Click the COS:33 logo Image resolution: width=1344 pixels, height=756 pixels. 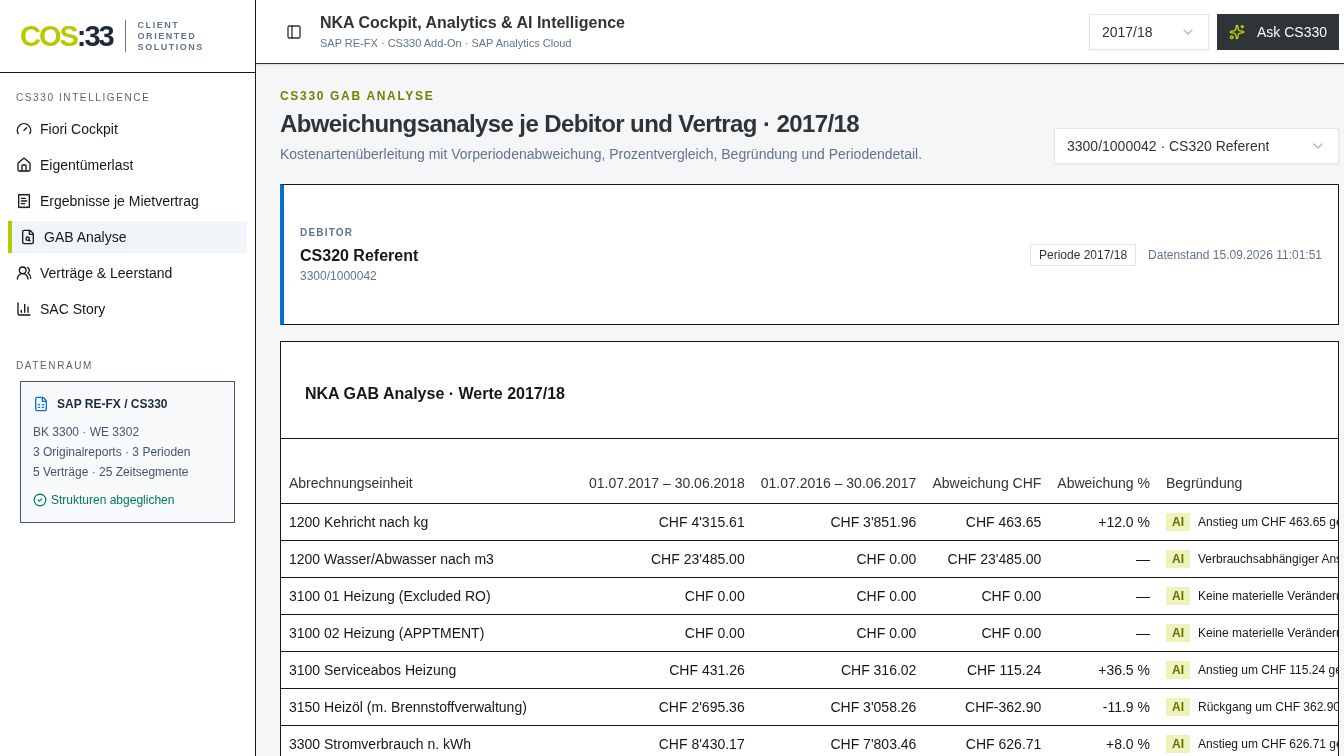[x=67, y=36]
